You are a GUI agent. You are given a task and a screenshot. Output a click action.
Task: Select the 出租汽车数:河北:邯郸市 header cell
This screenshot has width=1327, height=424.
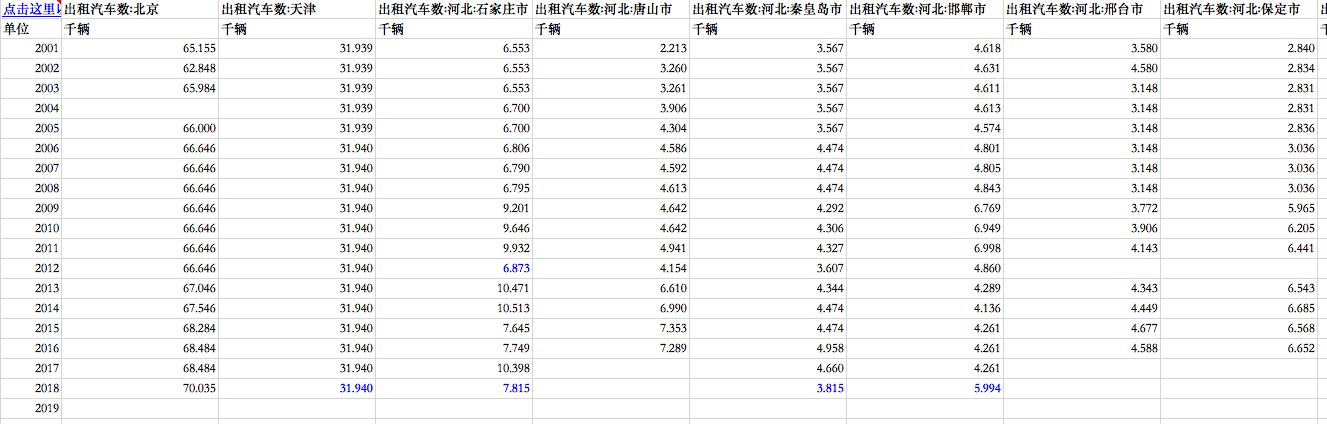[925, 9]
